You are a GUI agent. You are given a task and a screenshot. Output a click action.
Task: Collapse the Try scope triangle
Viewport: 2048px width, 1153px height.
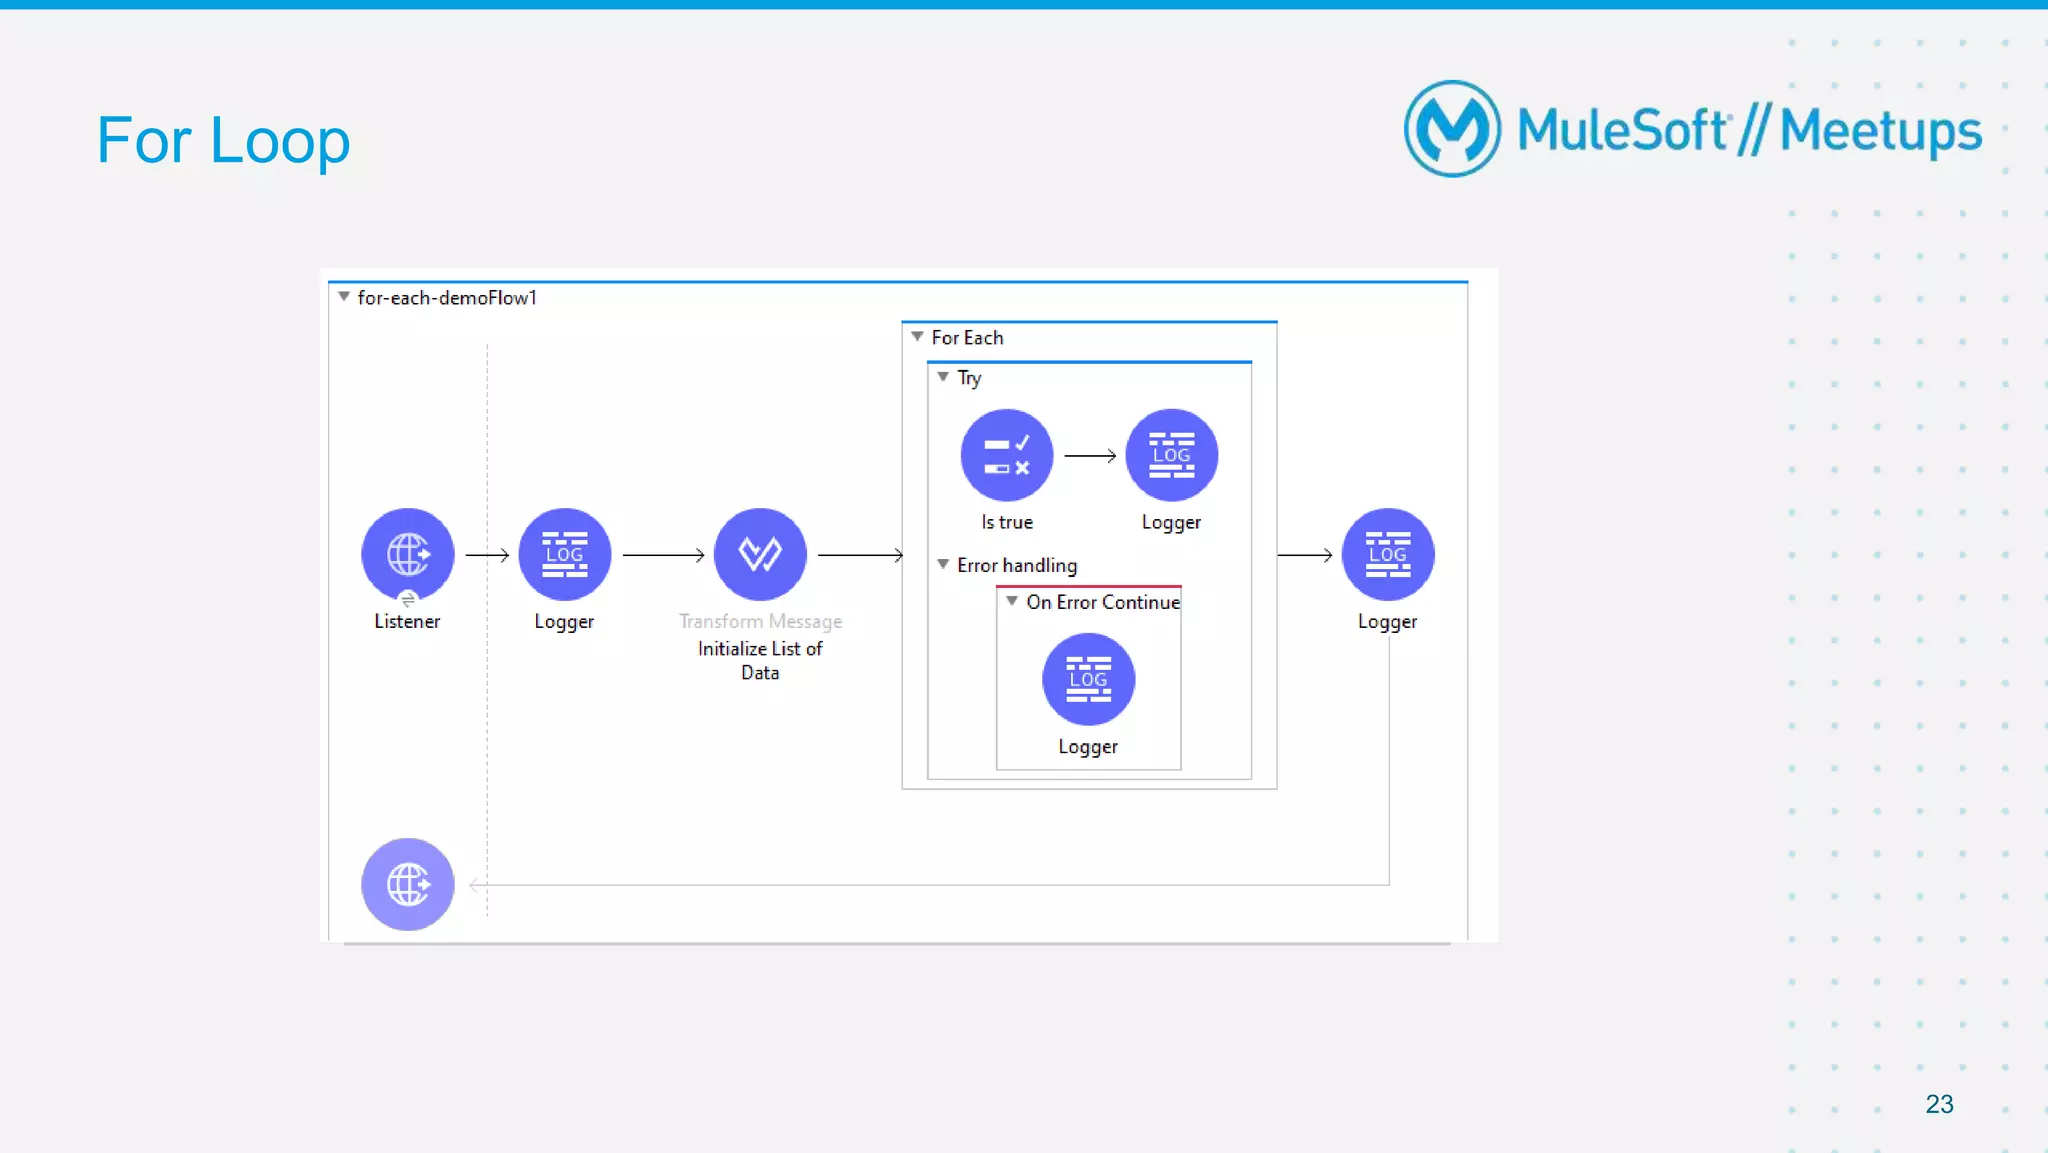click(x=943, y=377)
